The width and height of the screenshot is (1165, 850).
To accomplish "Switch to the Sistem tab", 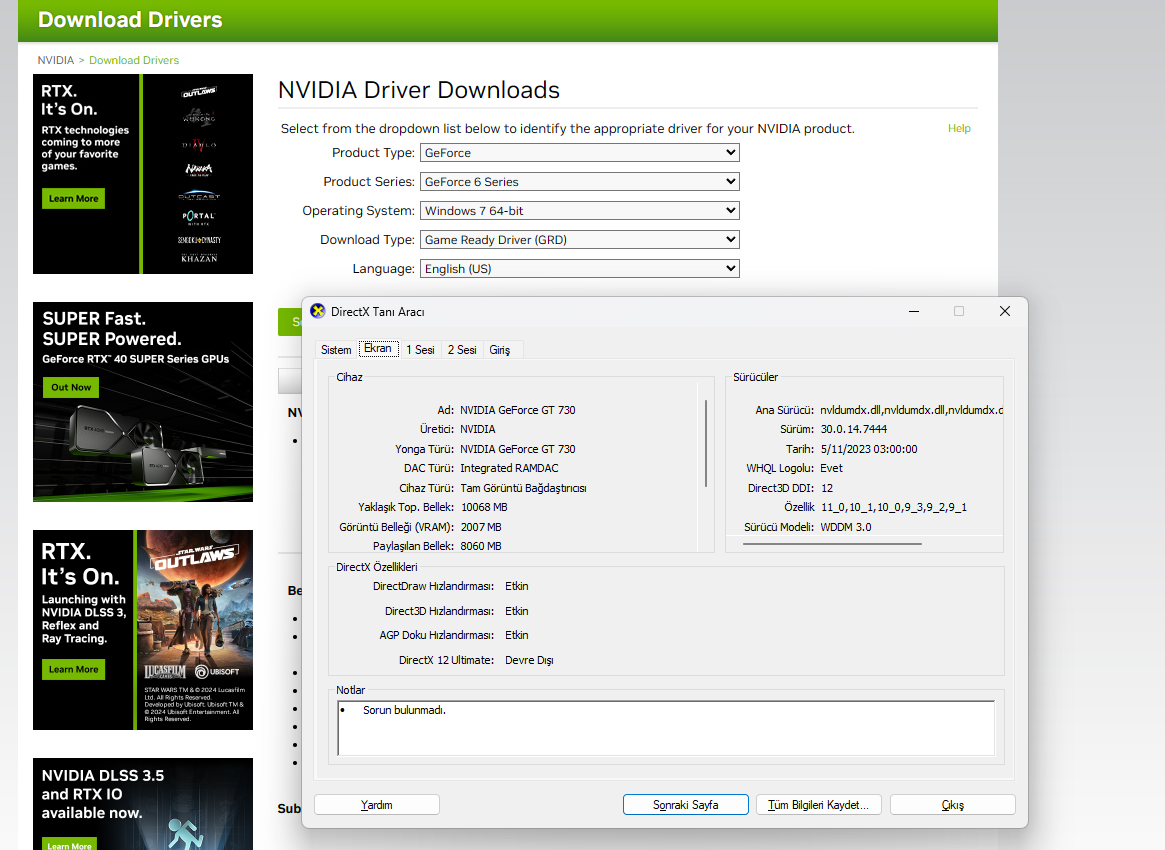I will click(336, 350).
